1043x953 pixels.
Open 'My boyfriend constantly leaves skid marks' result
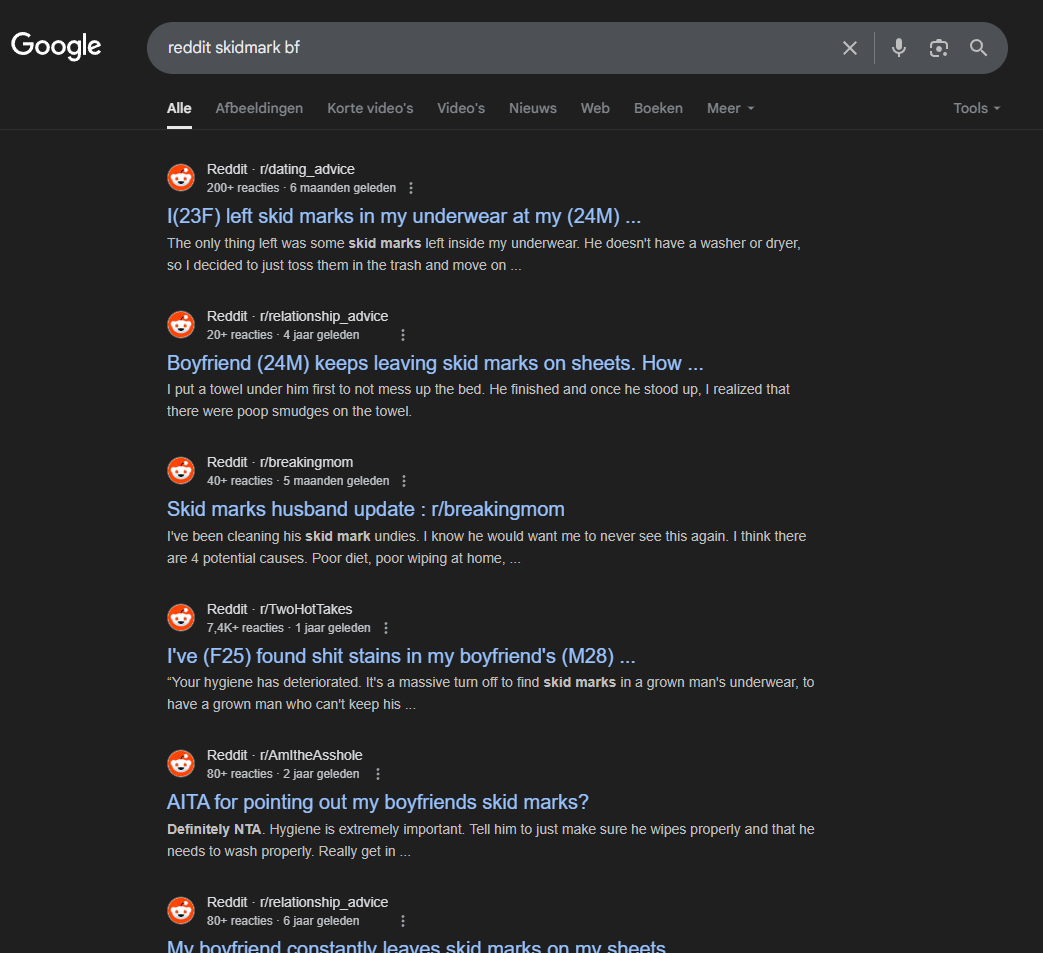pyautogui.click(x=416, y=946)
